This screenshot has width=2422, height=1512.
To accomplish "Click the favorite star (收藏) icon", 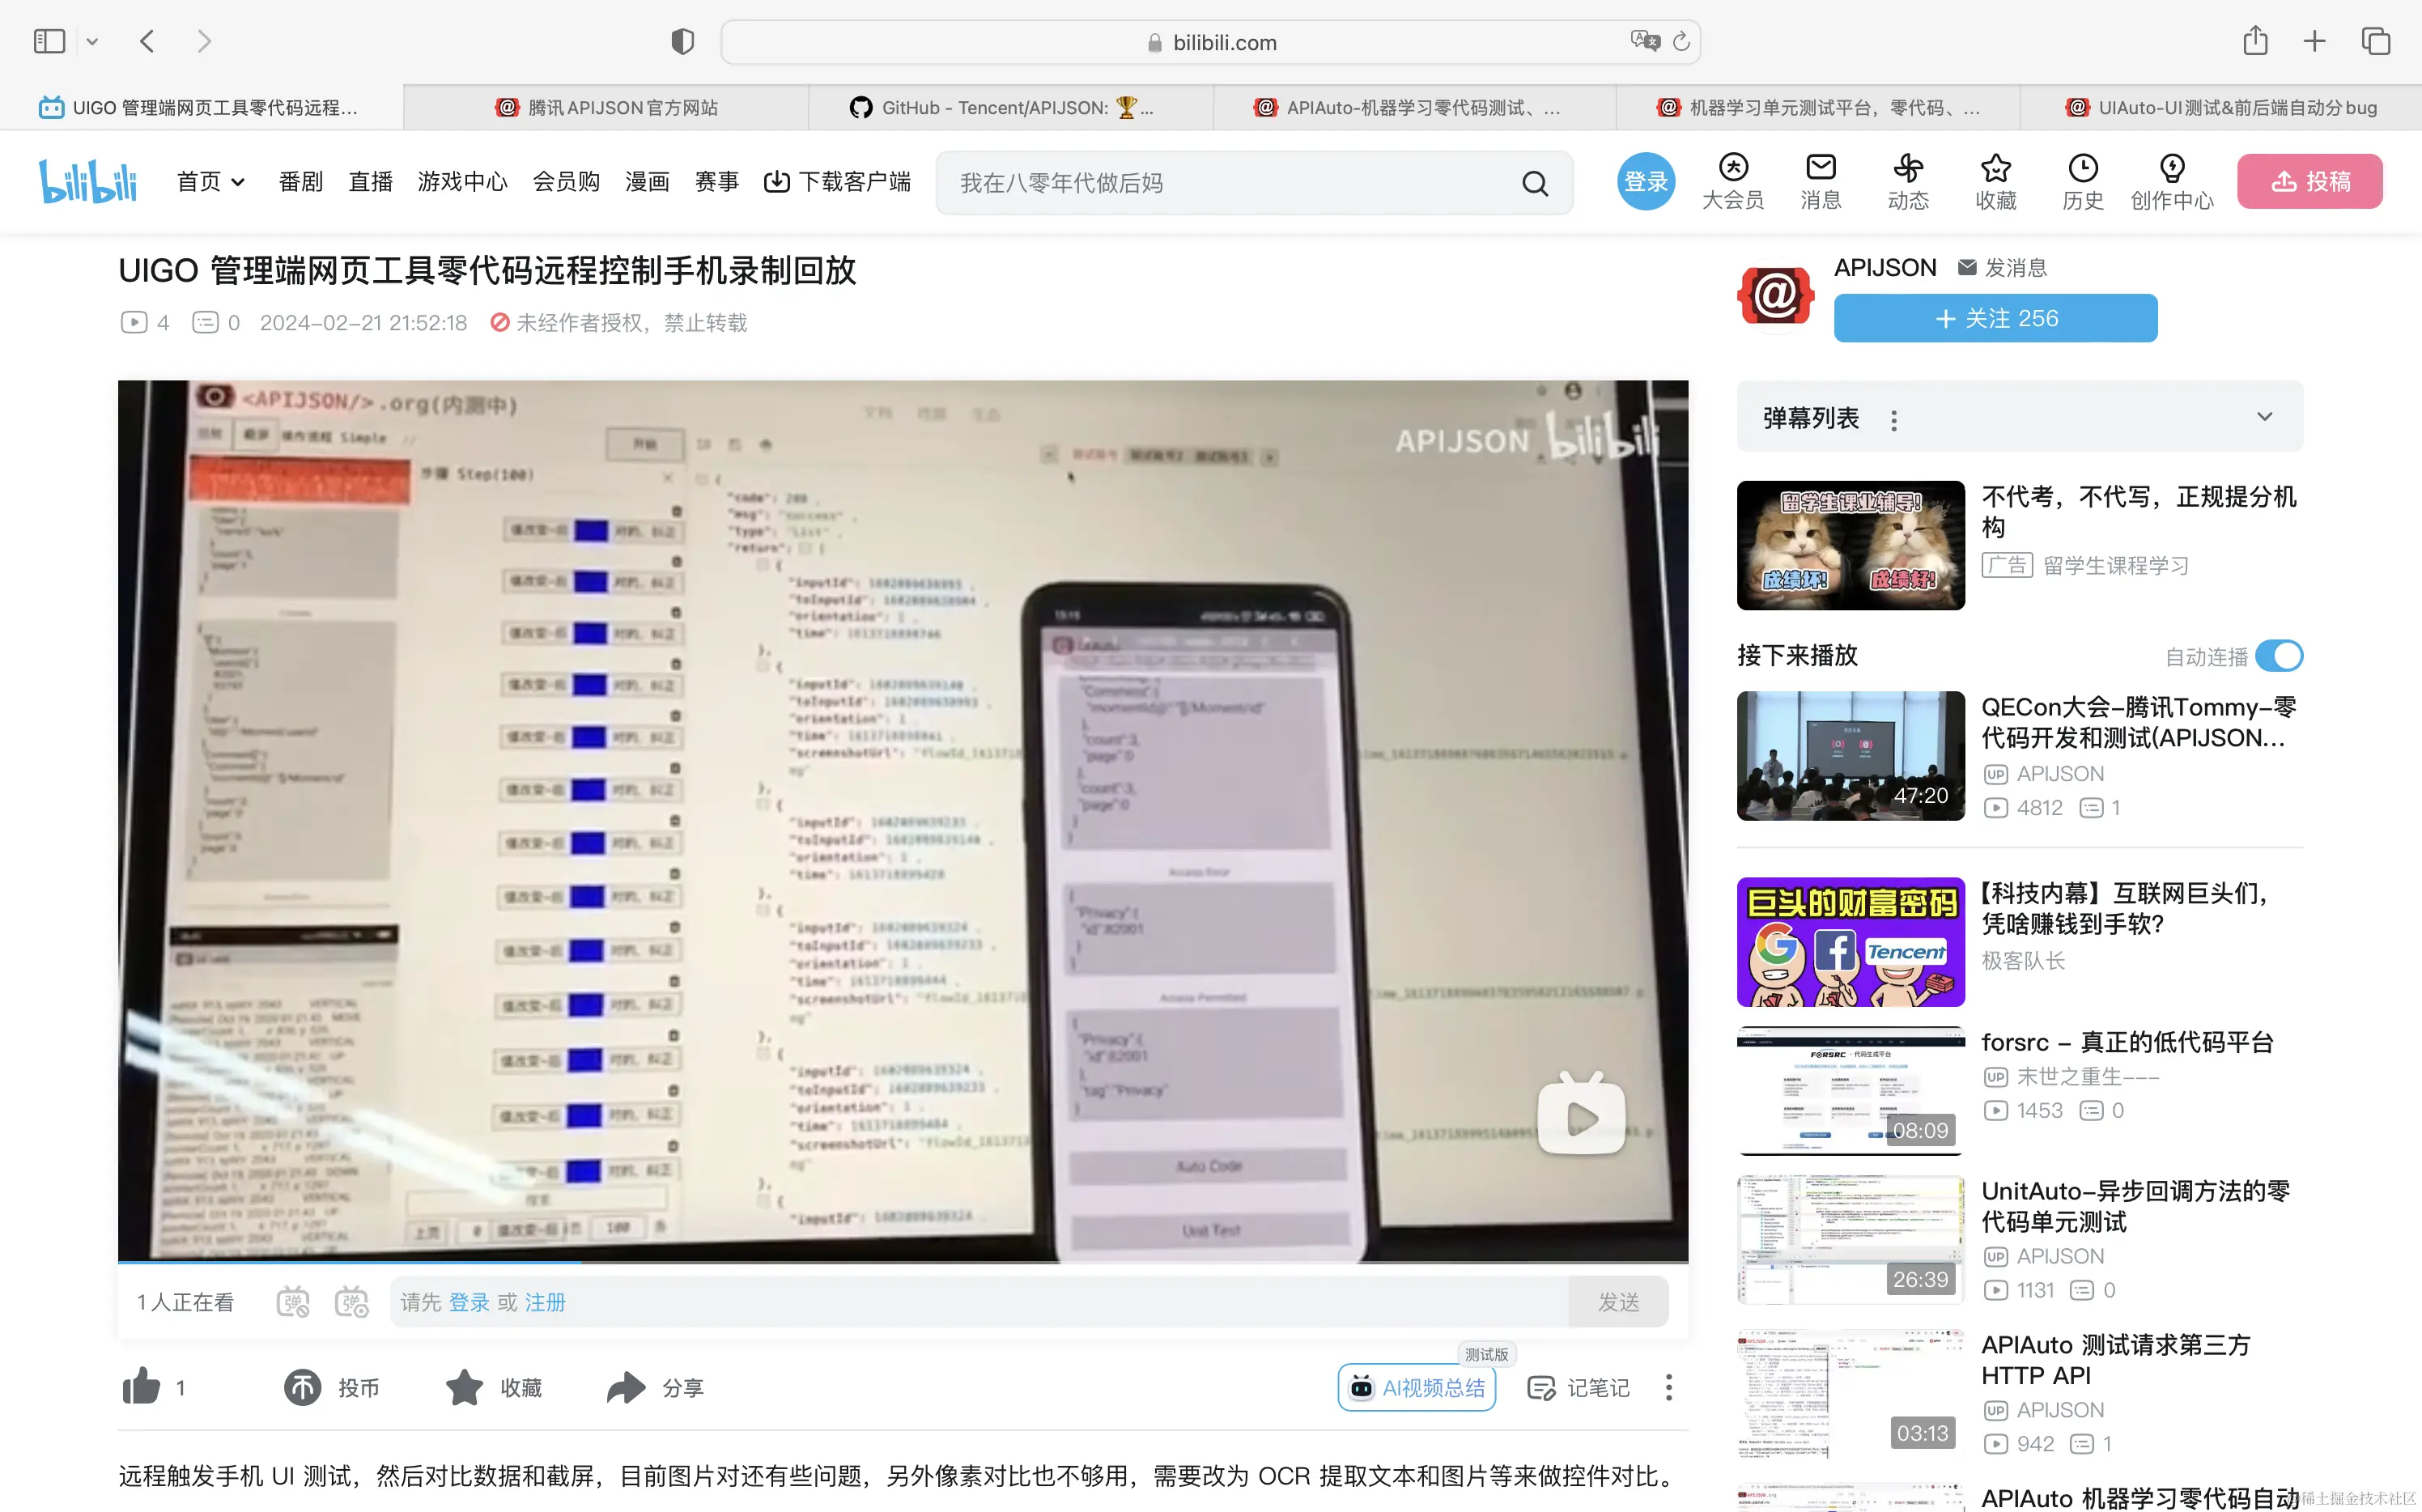I will coord(464,1387).
